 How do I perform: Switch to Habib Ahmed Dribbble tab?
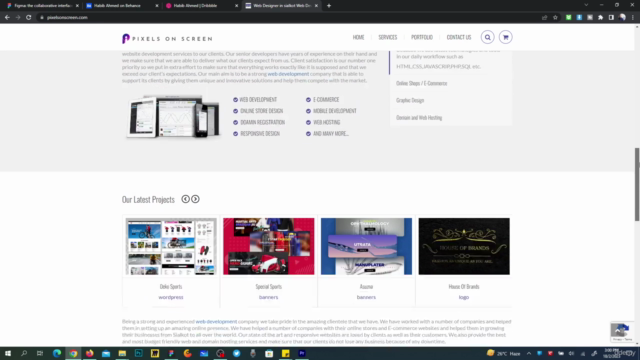[196, 6]
